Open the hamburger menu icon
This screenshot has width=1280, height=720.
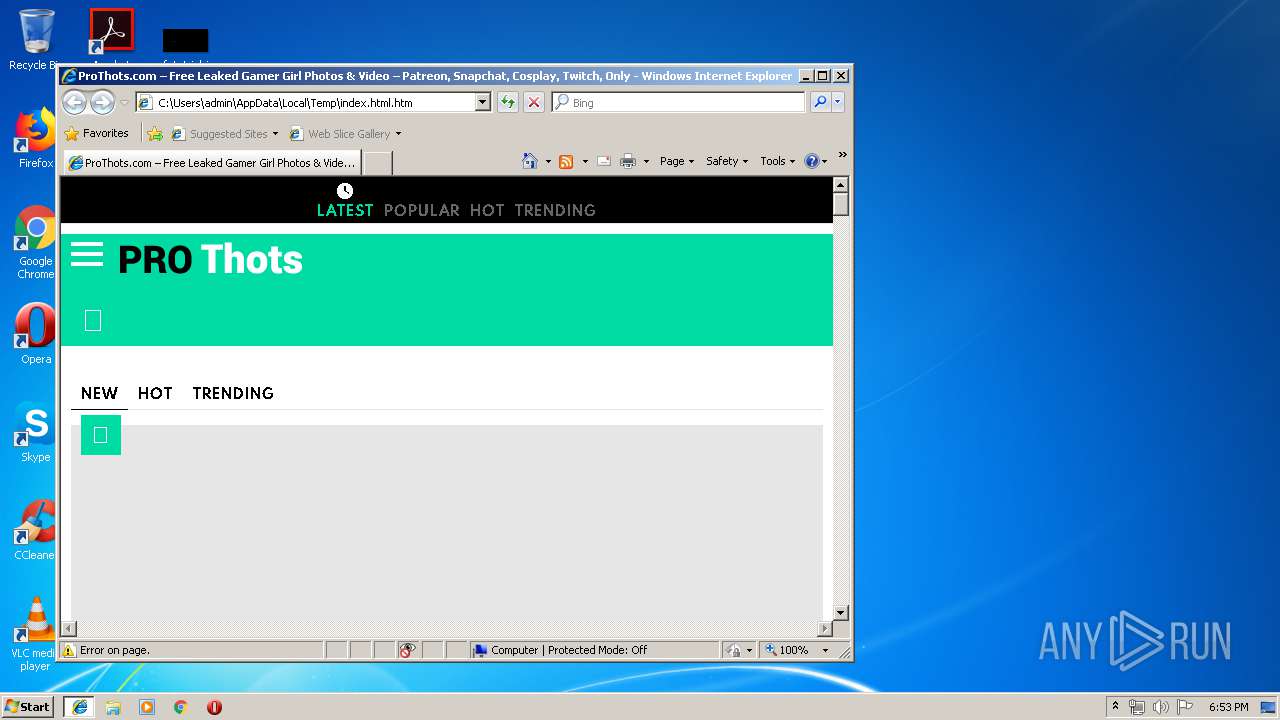pyautogui.click(x=87, y=255)
